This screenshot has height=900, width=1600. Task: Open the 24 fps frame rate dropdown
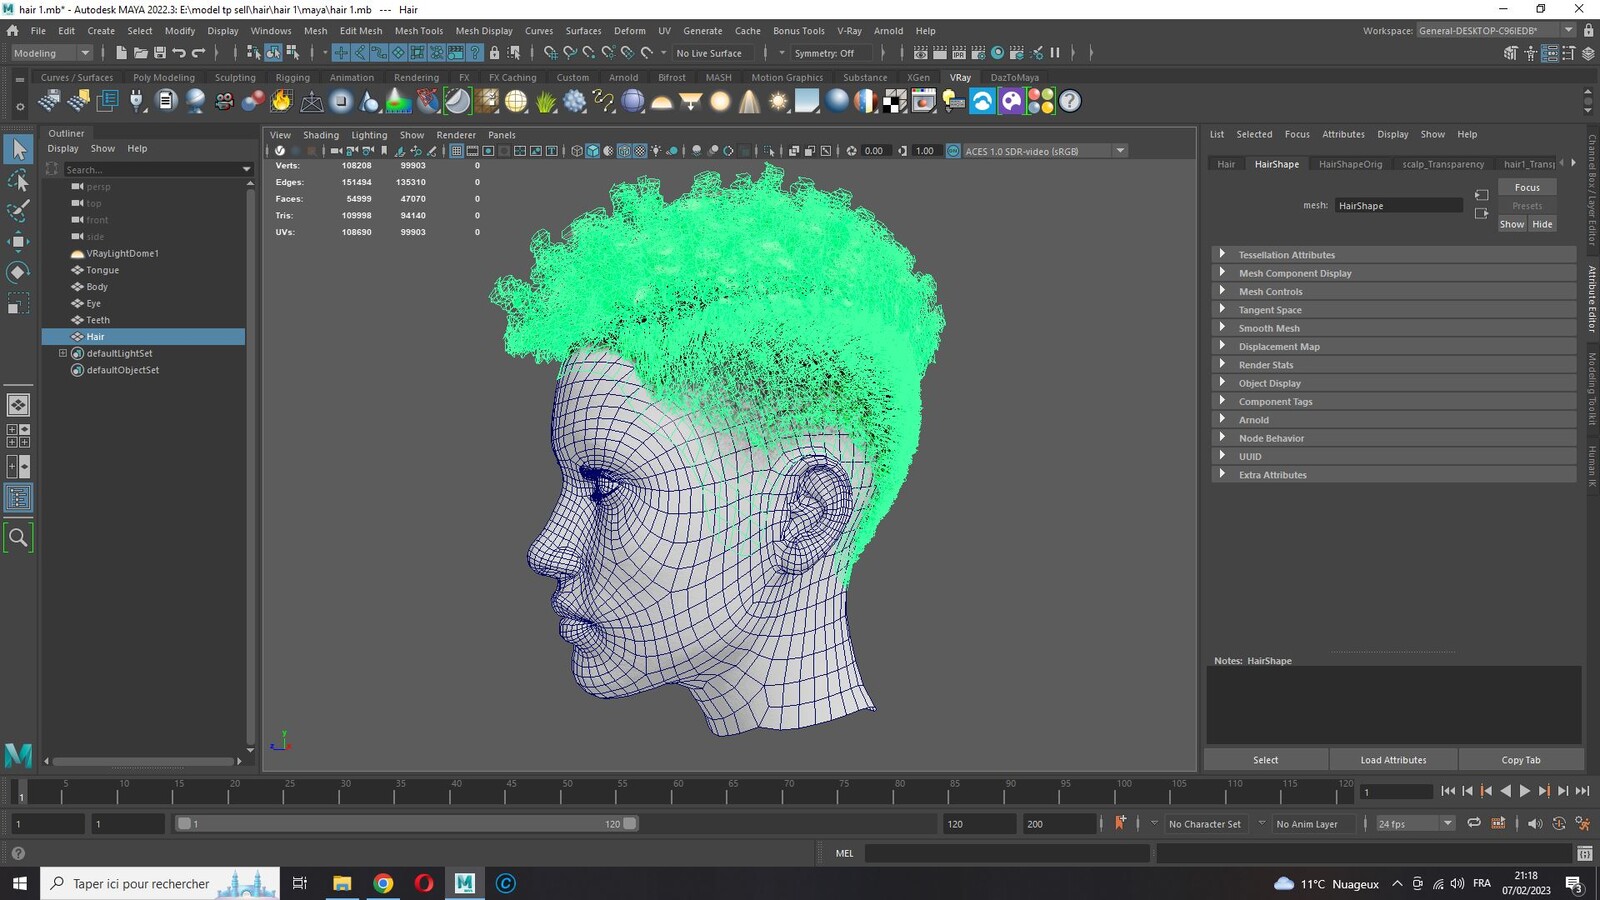(1414, 824)
